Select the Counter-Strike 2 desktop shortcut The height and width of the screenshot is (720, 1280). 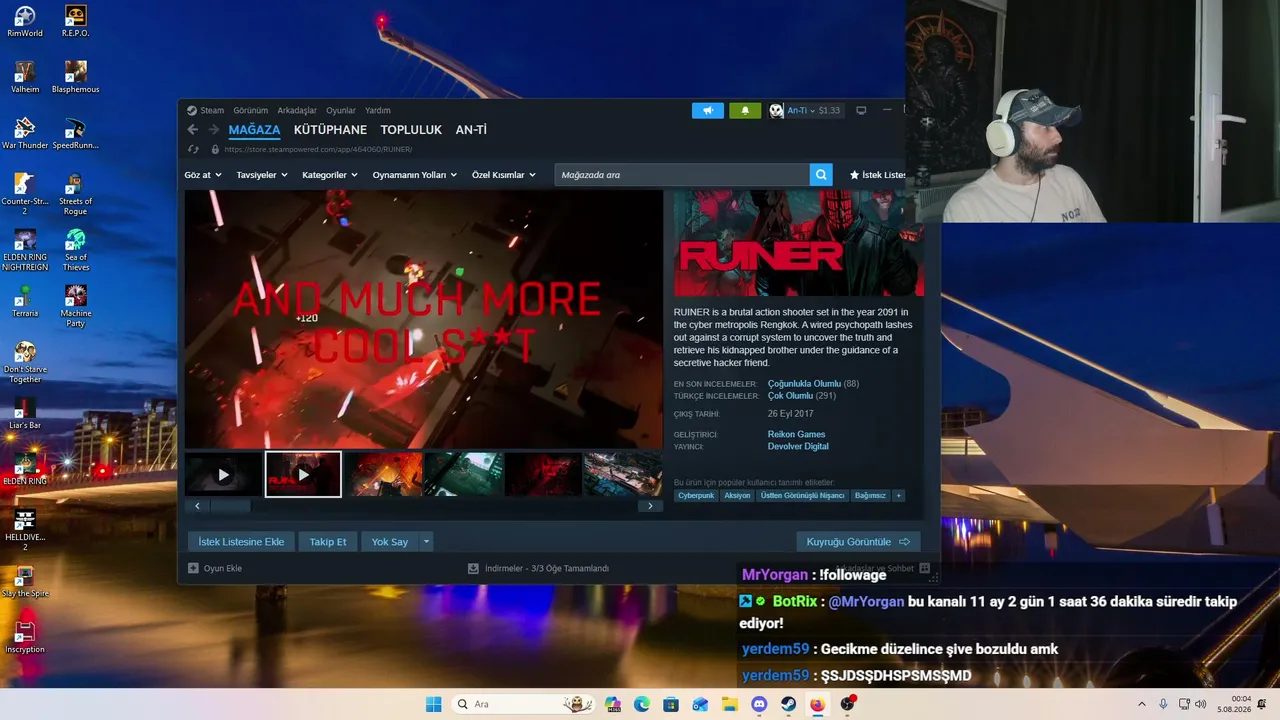pyautogui.click(x=25, y=194)
